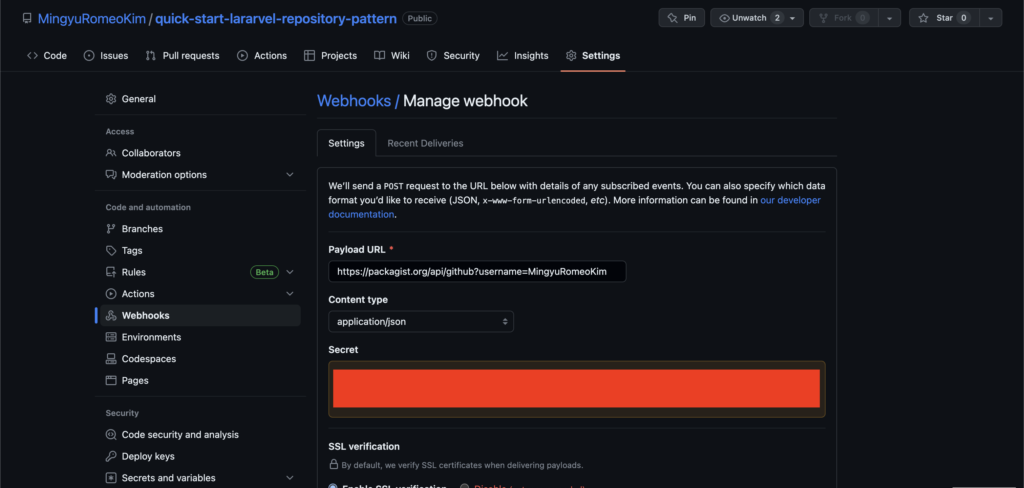Click the Codespaces icon in sidebar
1024x488 pixels.
coord(111,359)
